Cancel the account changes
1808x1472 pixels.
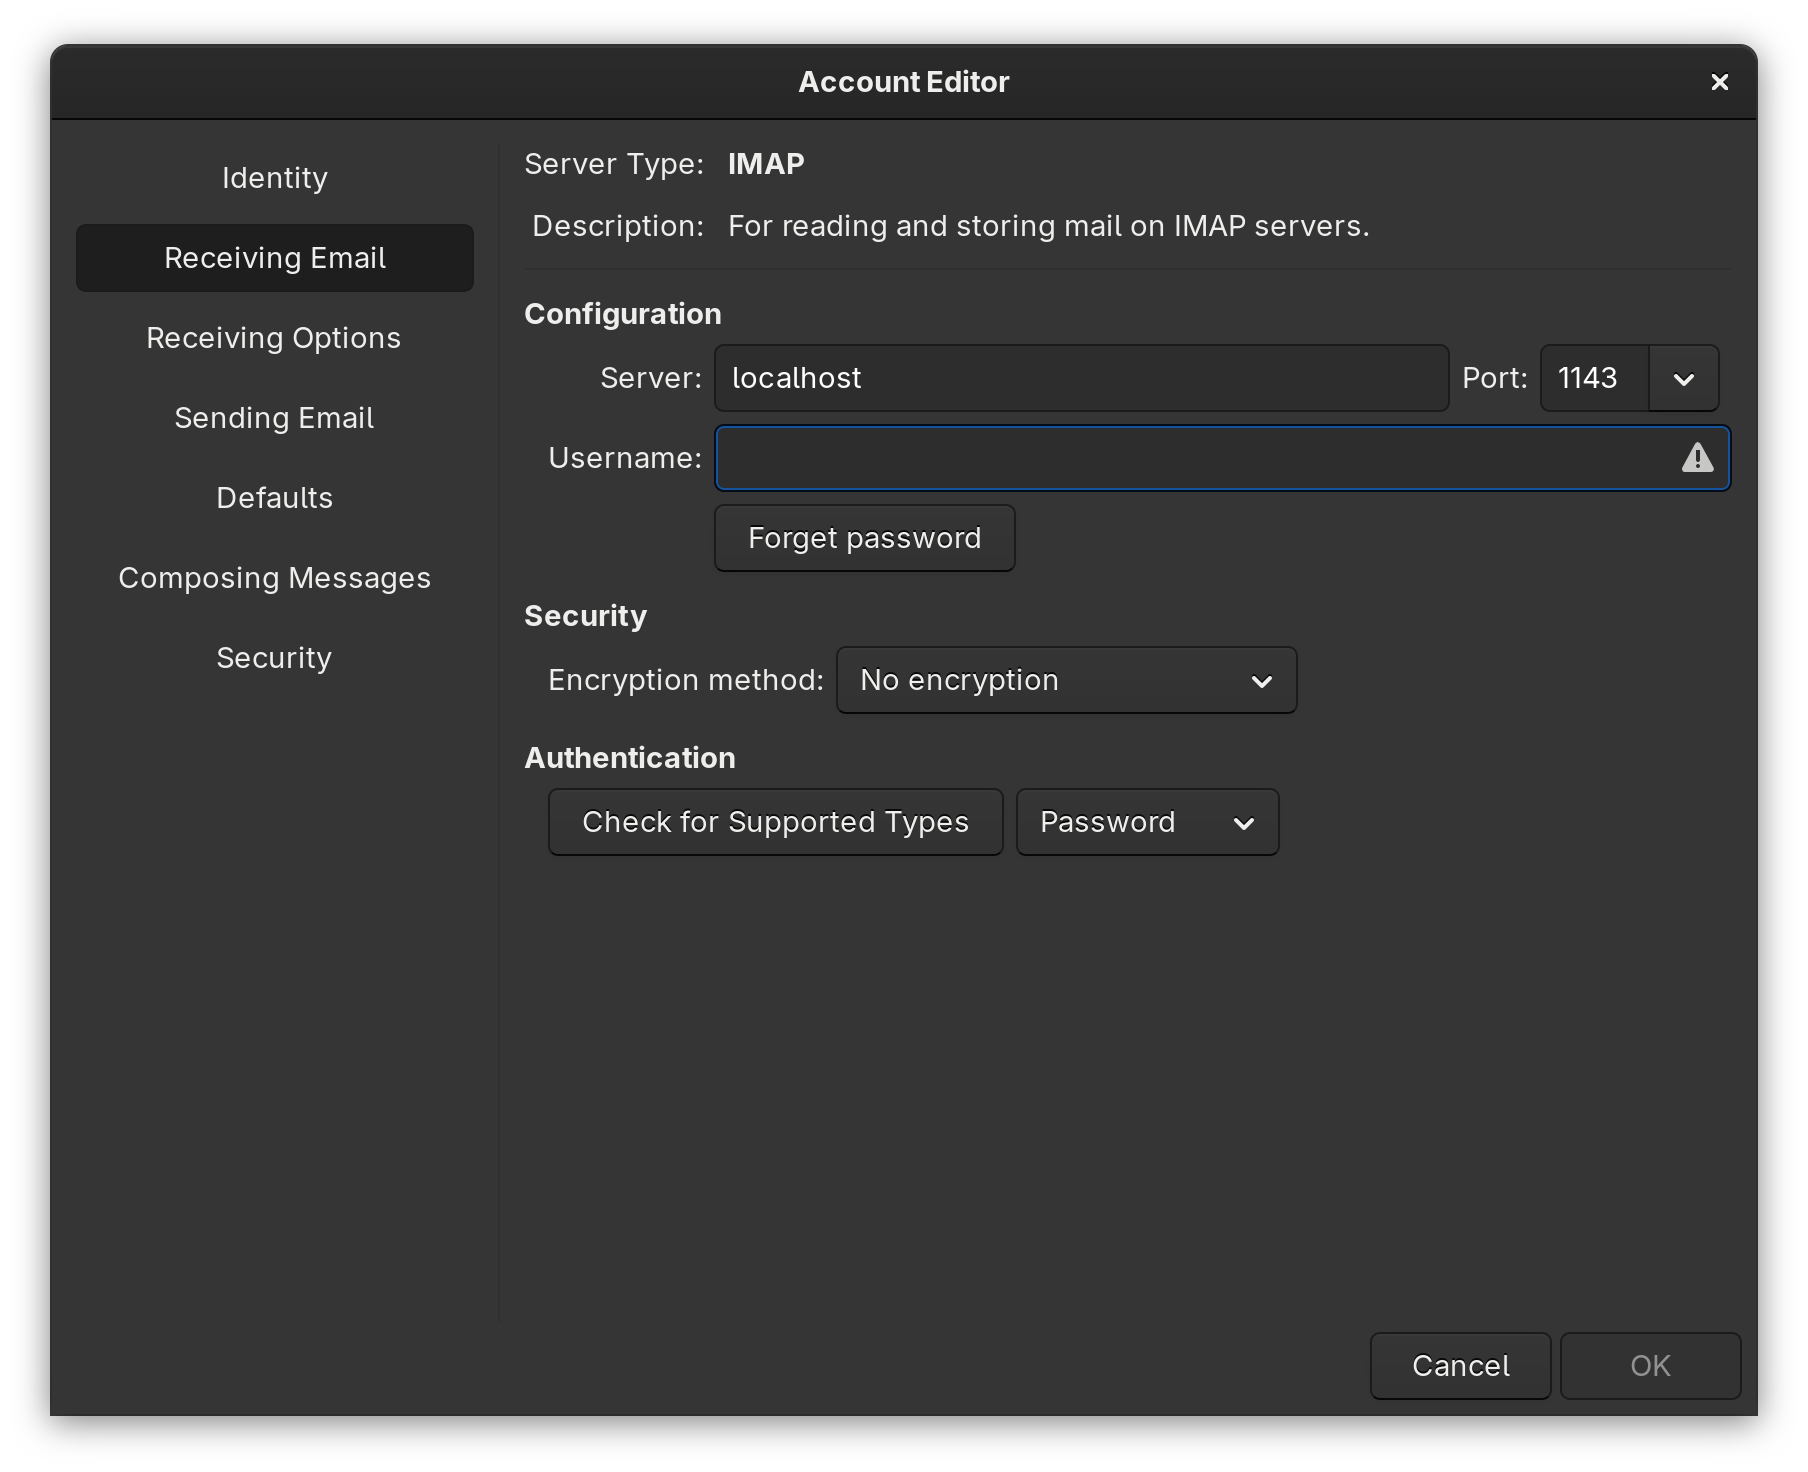pyautogui.click(x=1460, y=1366)
